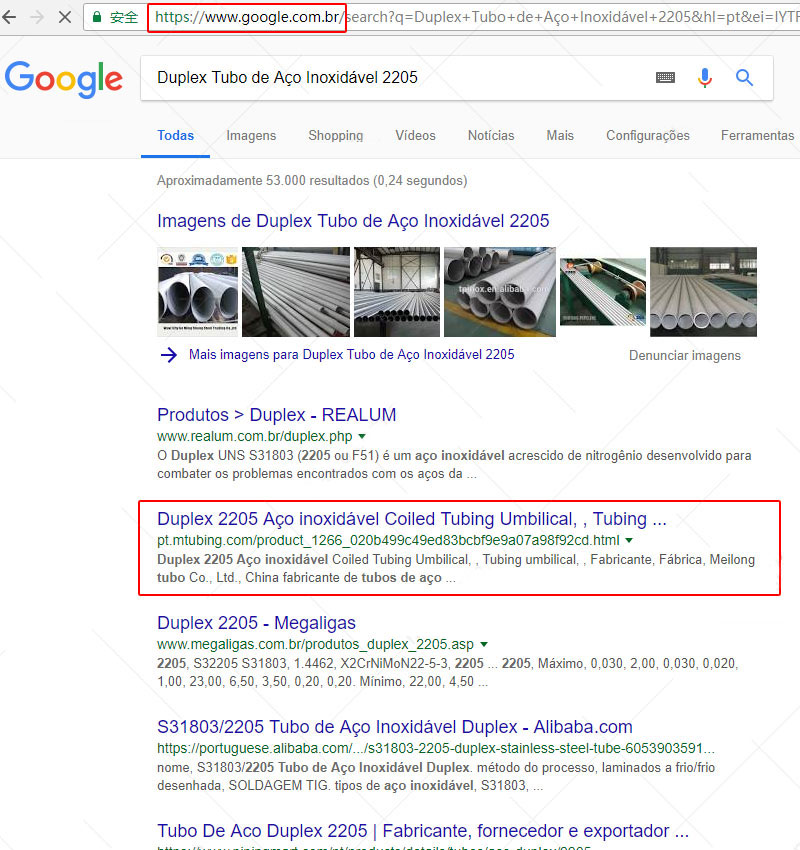This screenshot has height=850, width=800.
Task: Click the blue magnifier search icon
Action: (744, 78)
